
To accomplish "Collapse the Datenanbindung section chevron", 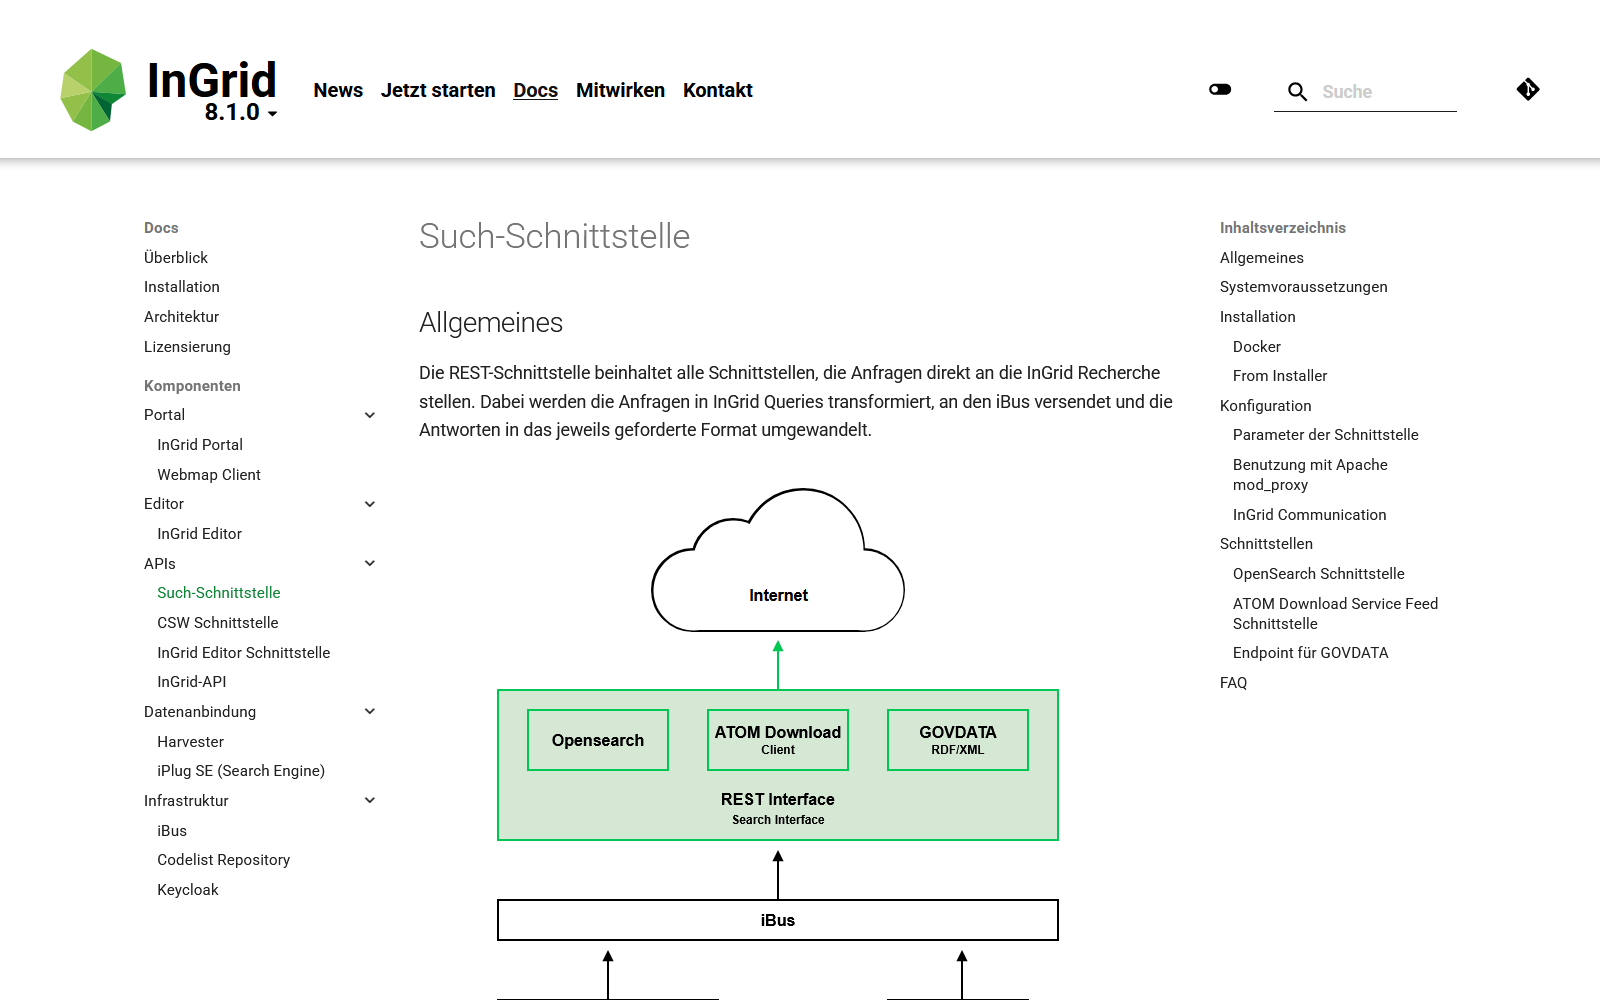I will (370, 712).
